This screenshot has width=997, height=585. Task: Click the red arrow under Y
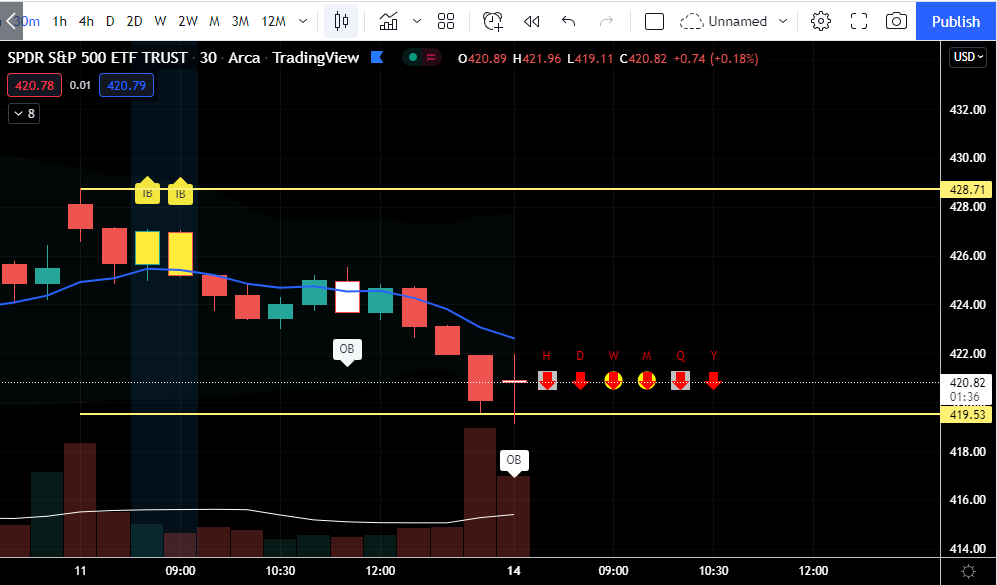coord(713,380)
